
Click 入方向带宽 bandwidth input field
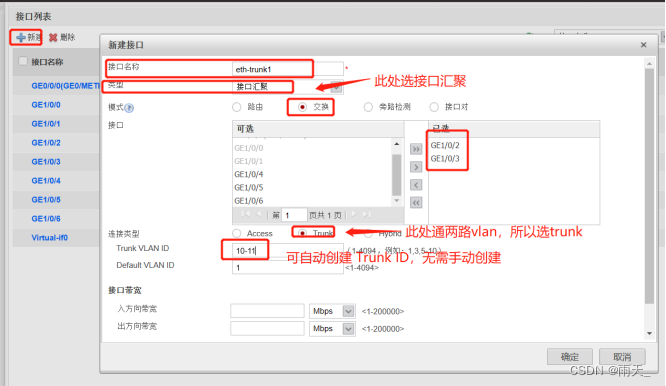(267, 311)
